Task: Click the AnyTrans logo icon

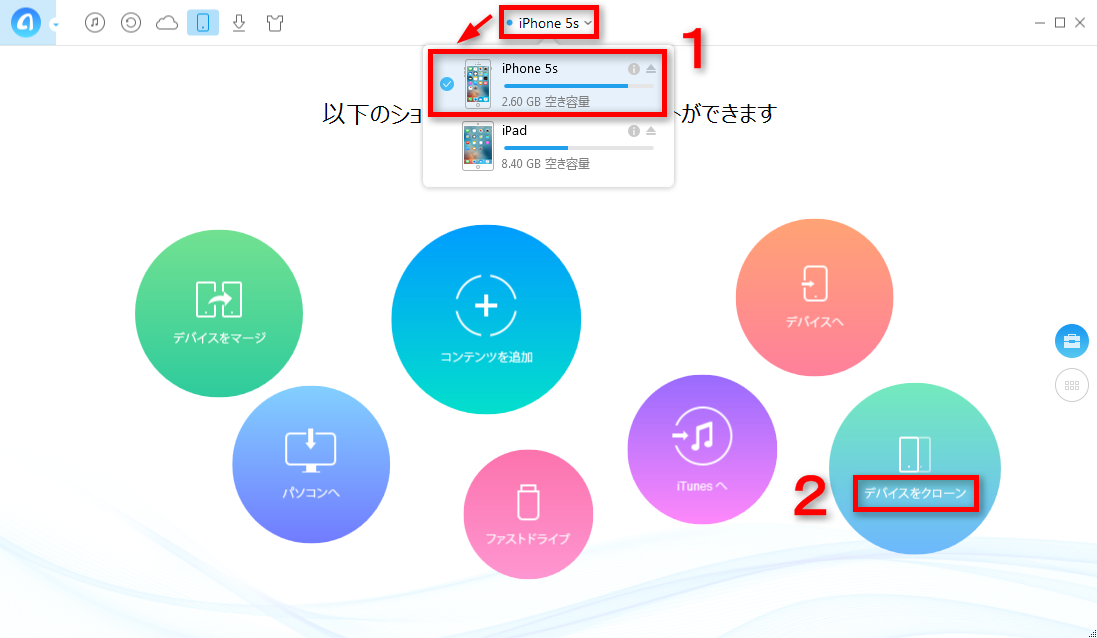Action: click(25, 23)
